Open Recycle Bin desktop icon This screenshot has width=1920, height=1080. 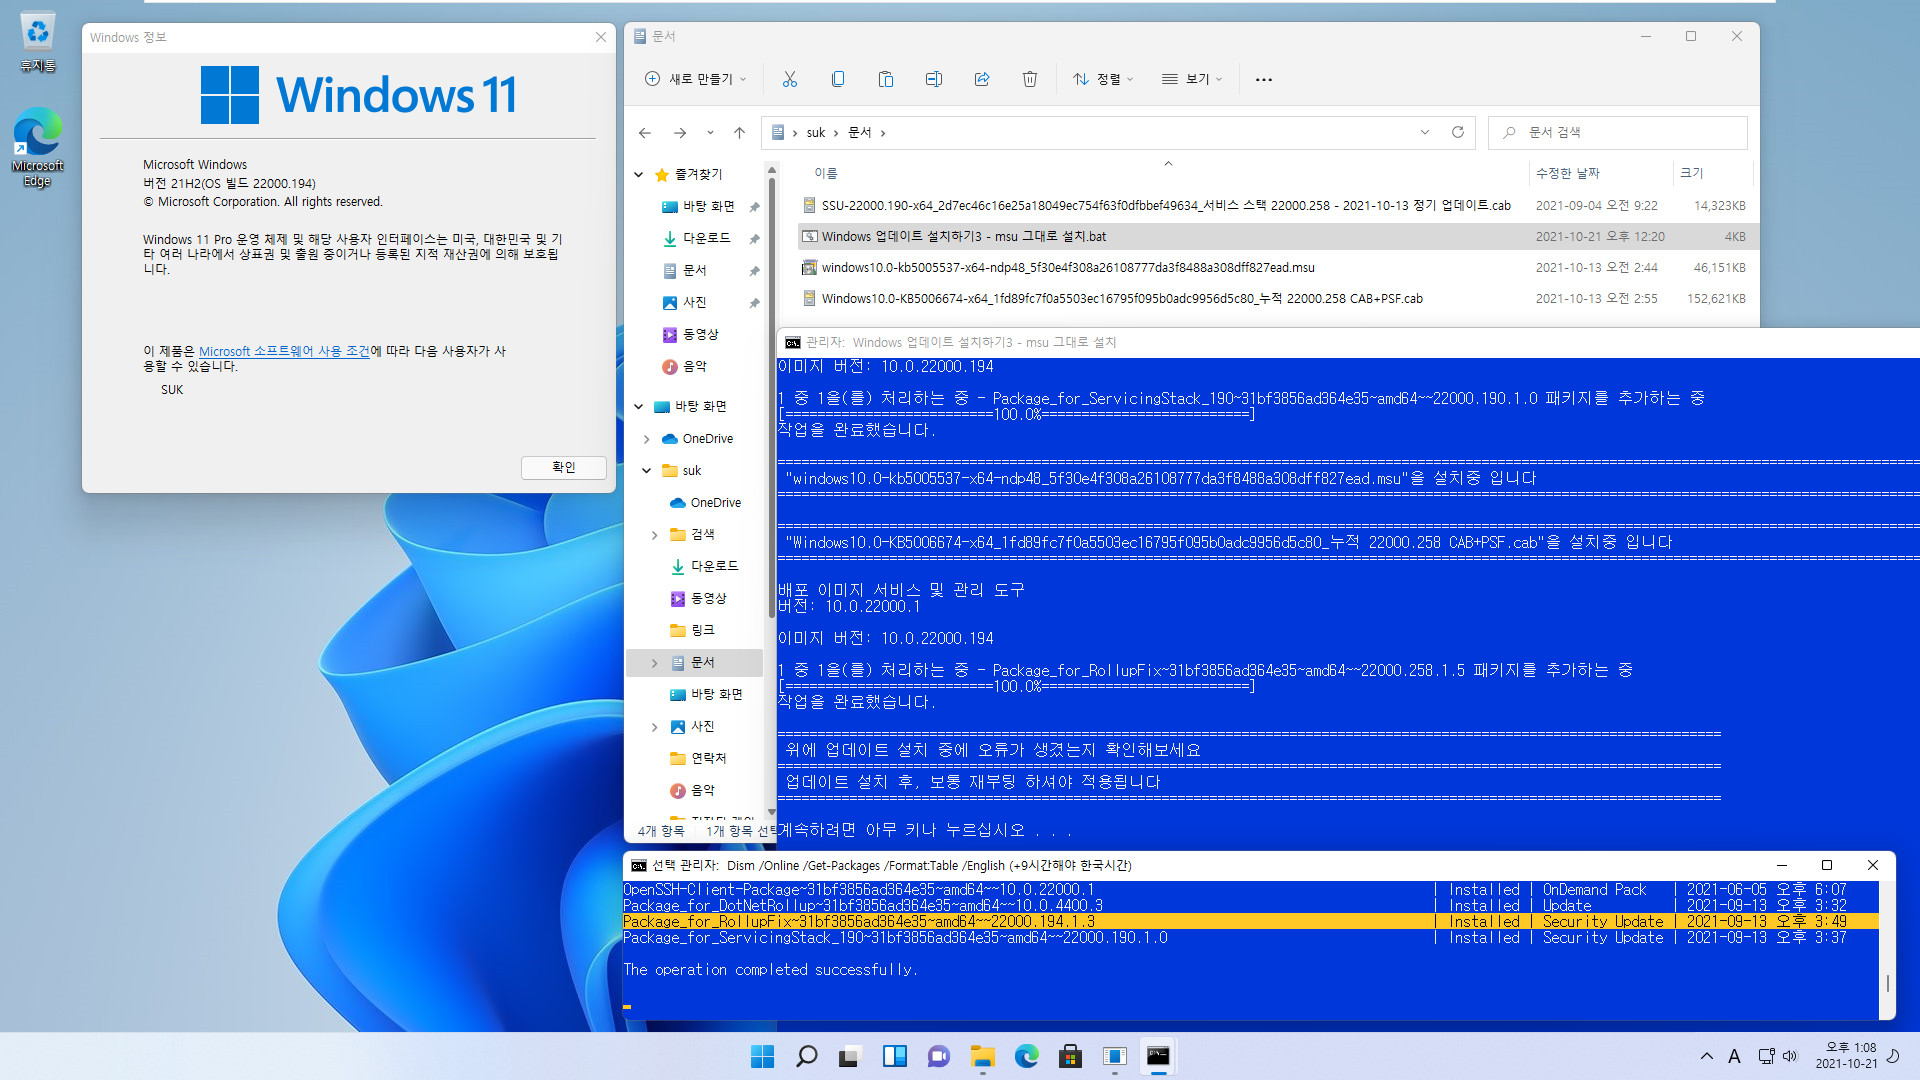tap(37, 42)
